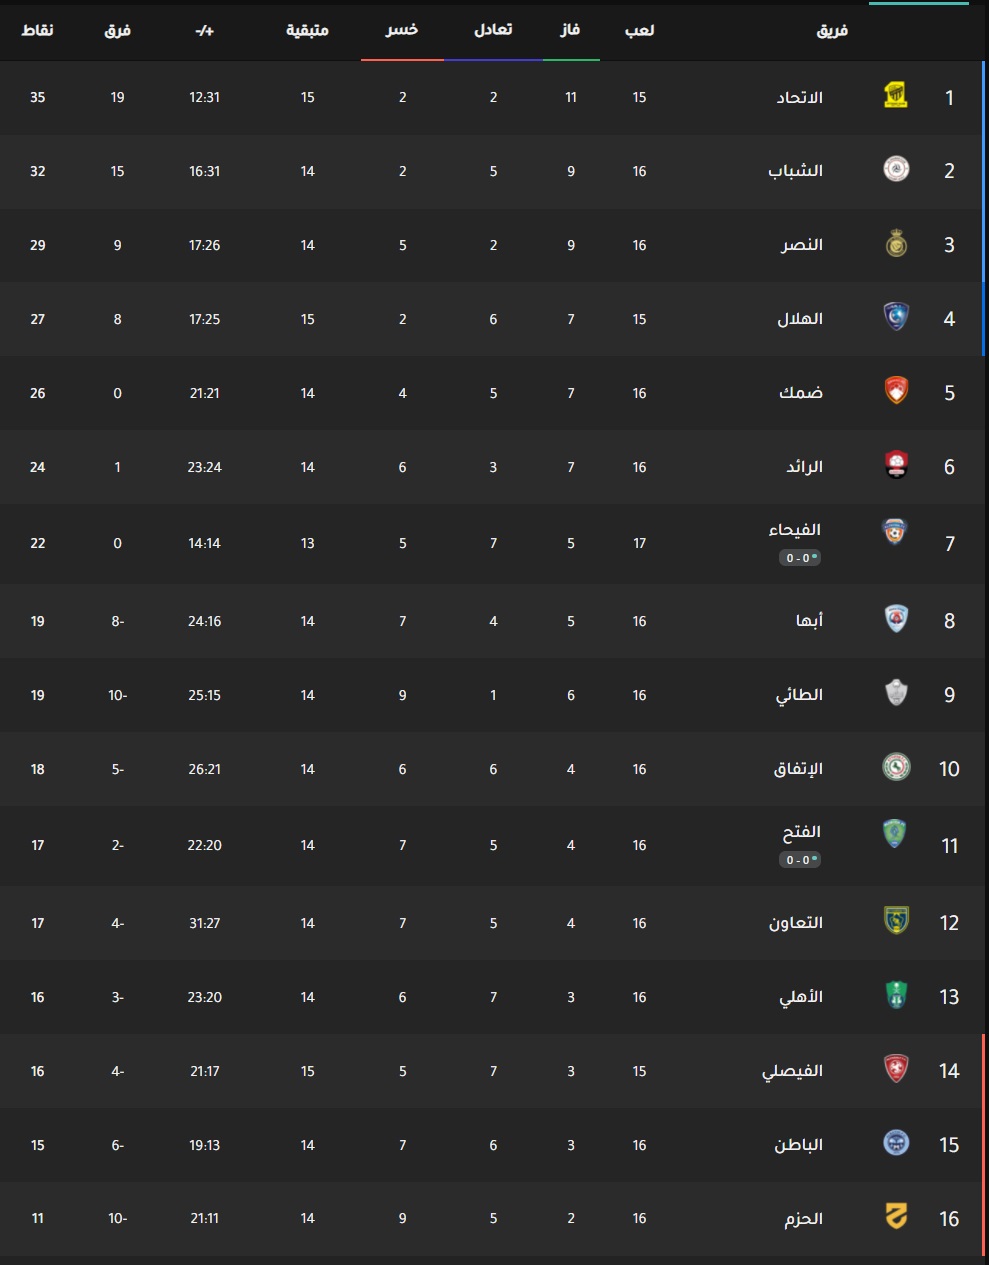
Task: Click the Al-Ittihad yellow club logo
Action: 896,97
